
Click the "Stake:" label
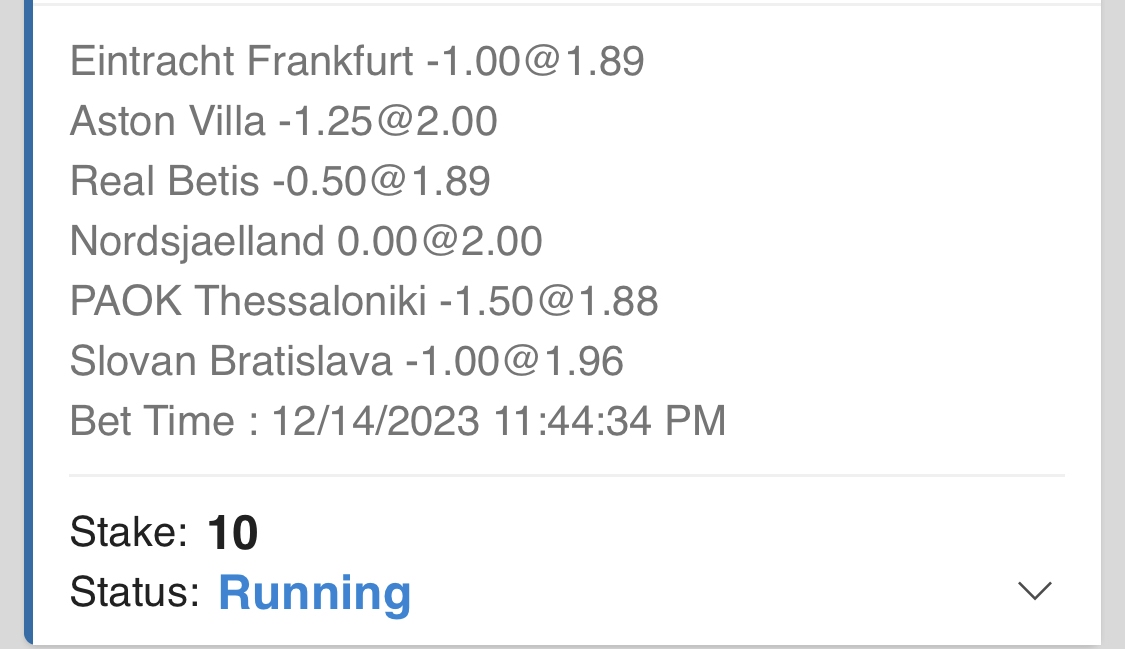point(128,533)
